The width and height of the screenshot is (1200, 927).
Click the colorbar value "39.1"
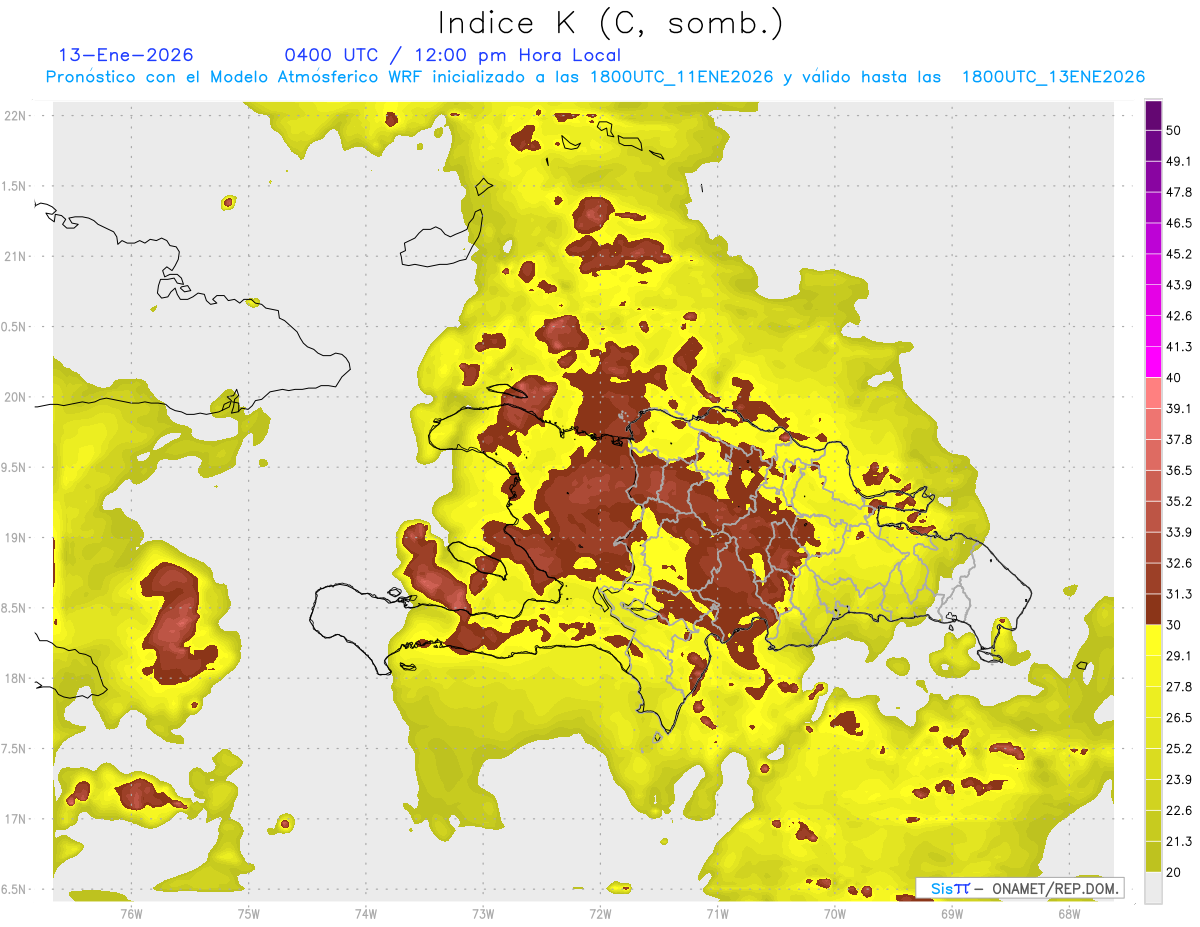(x=1179, y=409)
